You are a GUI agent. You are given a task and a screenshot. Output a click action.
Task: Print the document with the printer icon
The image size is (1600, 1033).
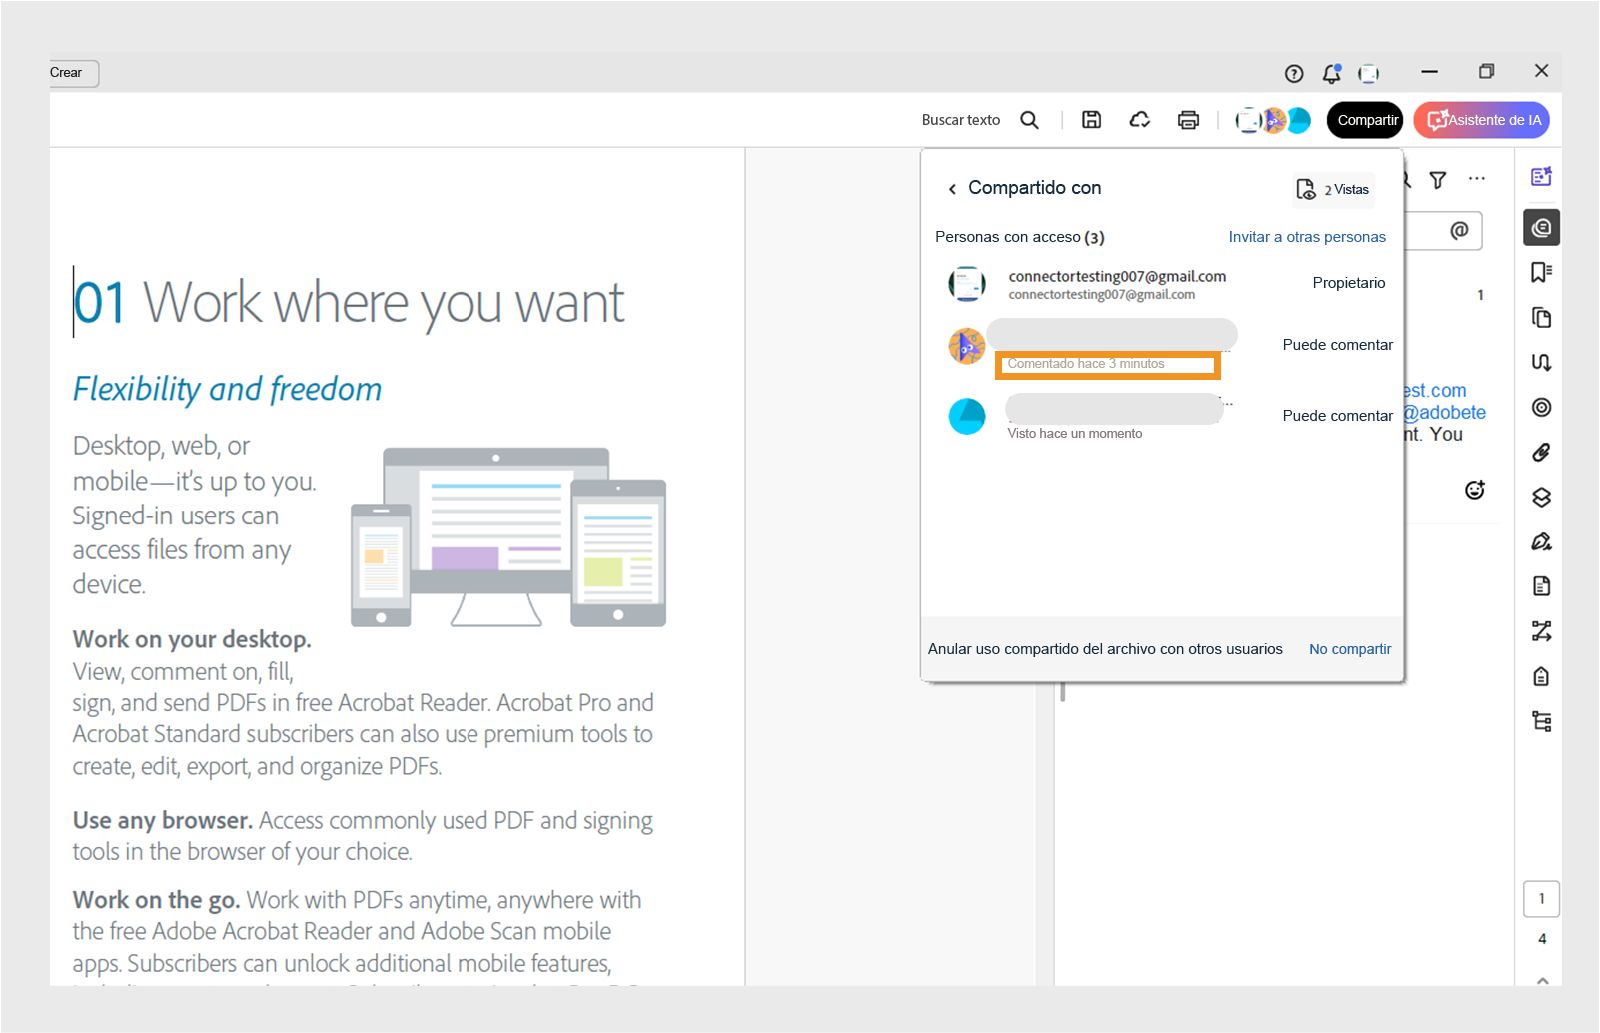[x=1188, y=120]
